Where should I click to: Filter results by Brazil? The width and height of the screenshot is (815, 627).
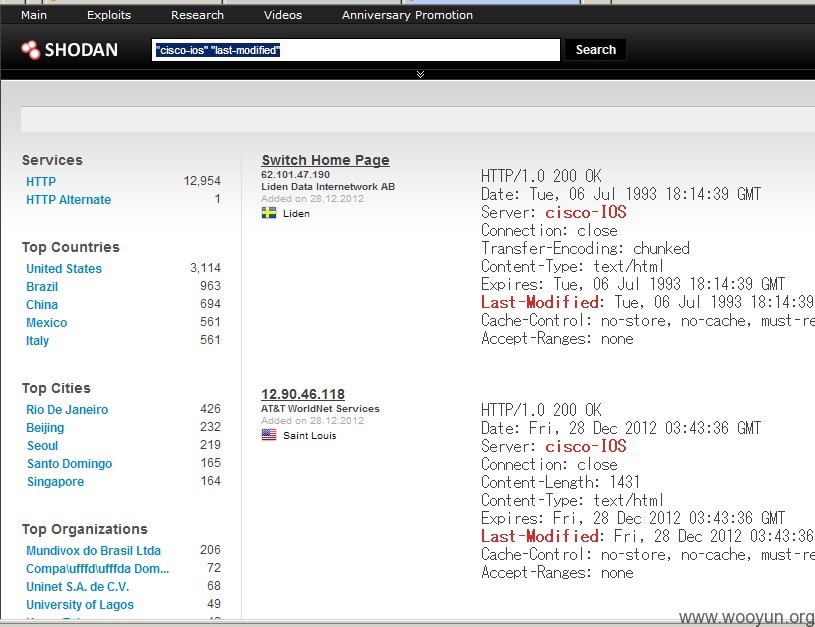(42, 286)
